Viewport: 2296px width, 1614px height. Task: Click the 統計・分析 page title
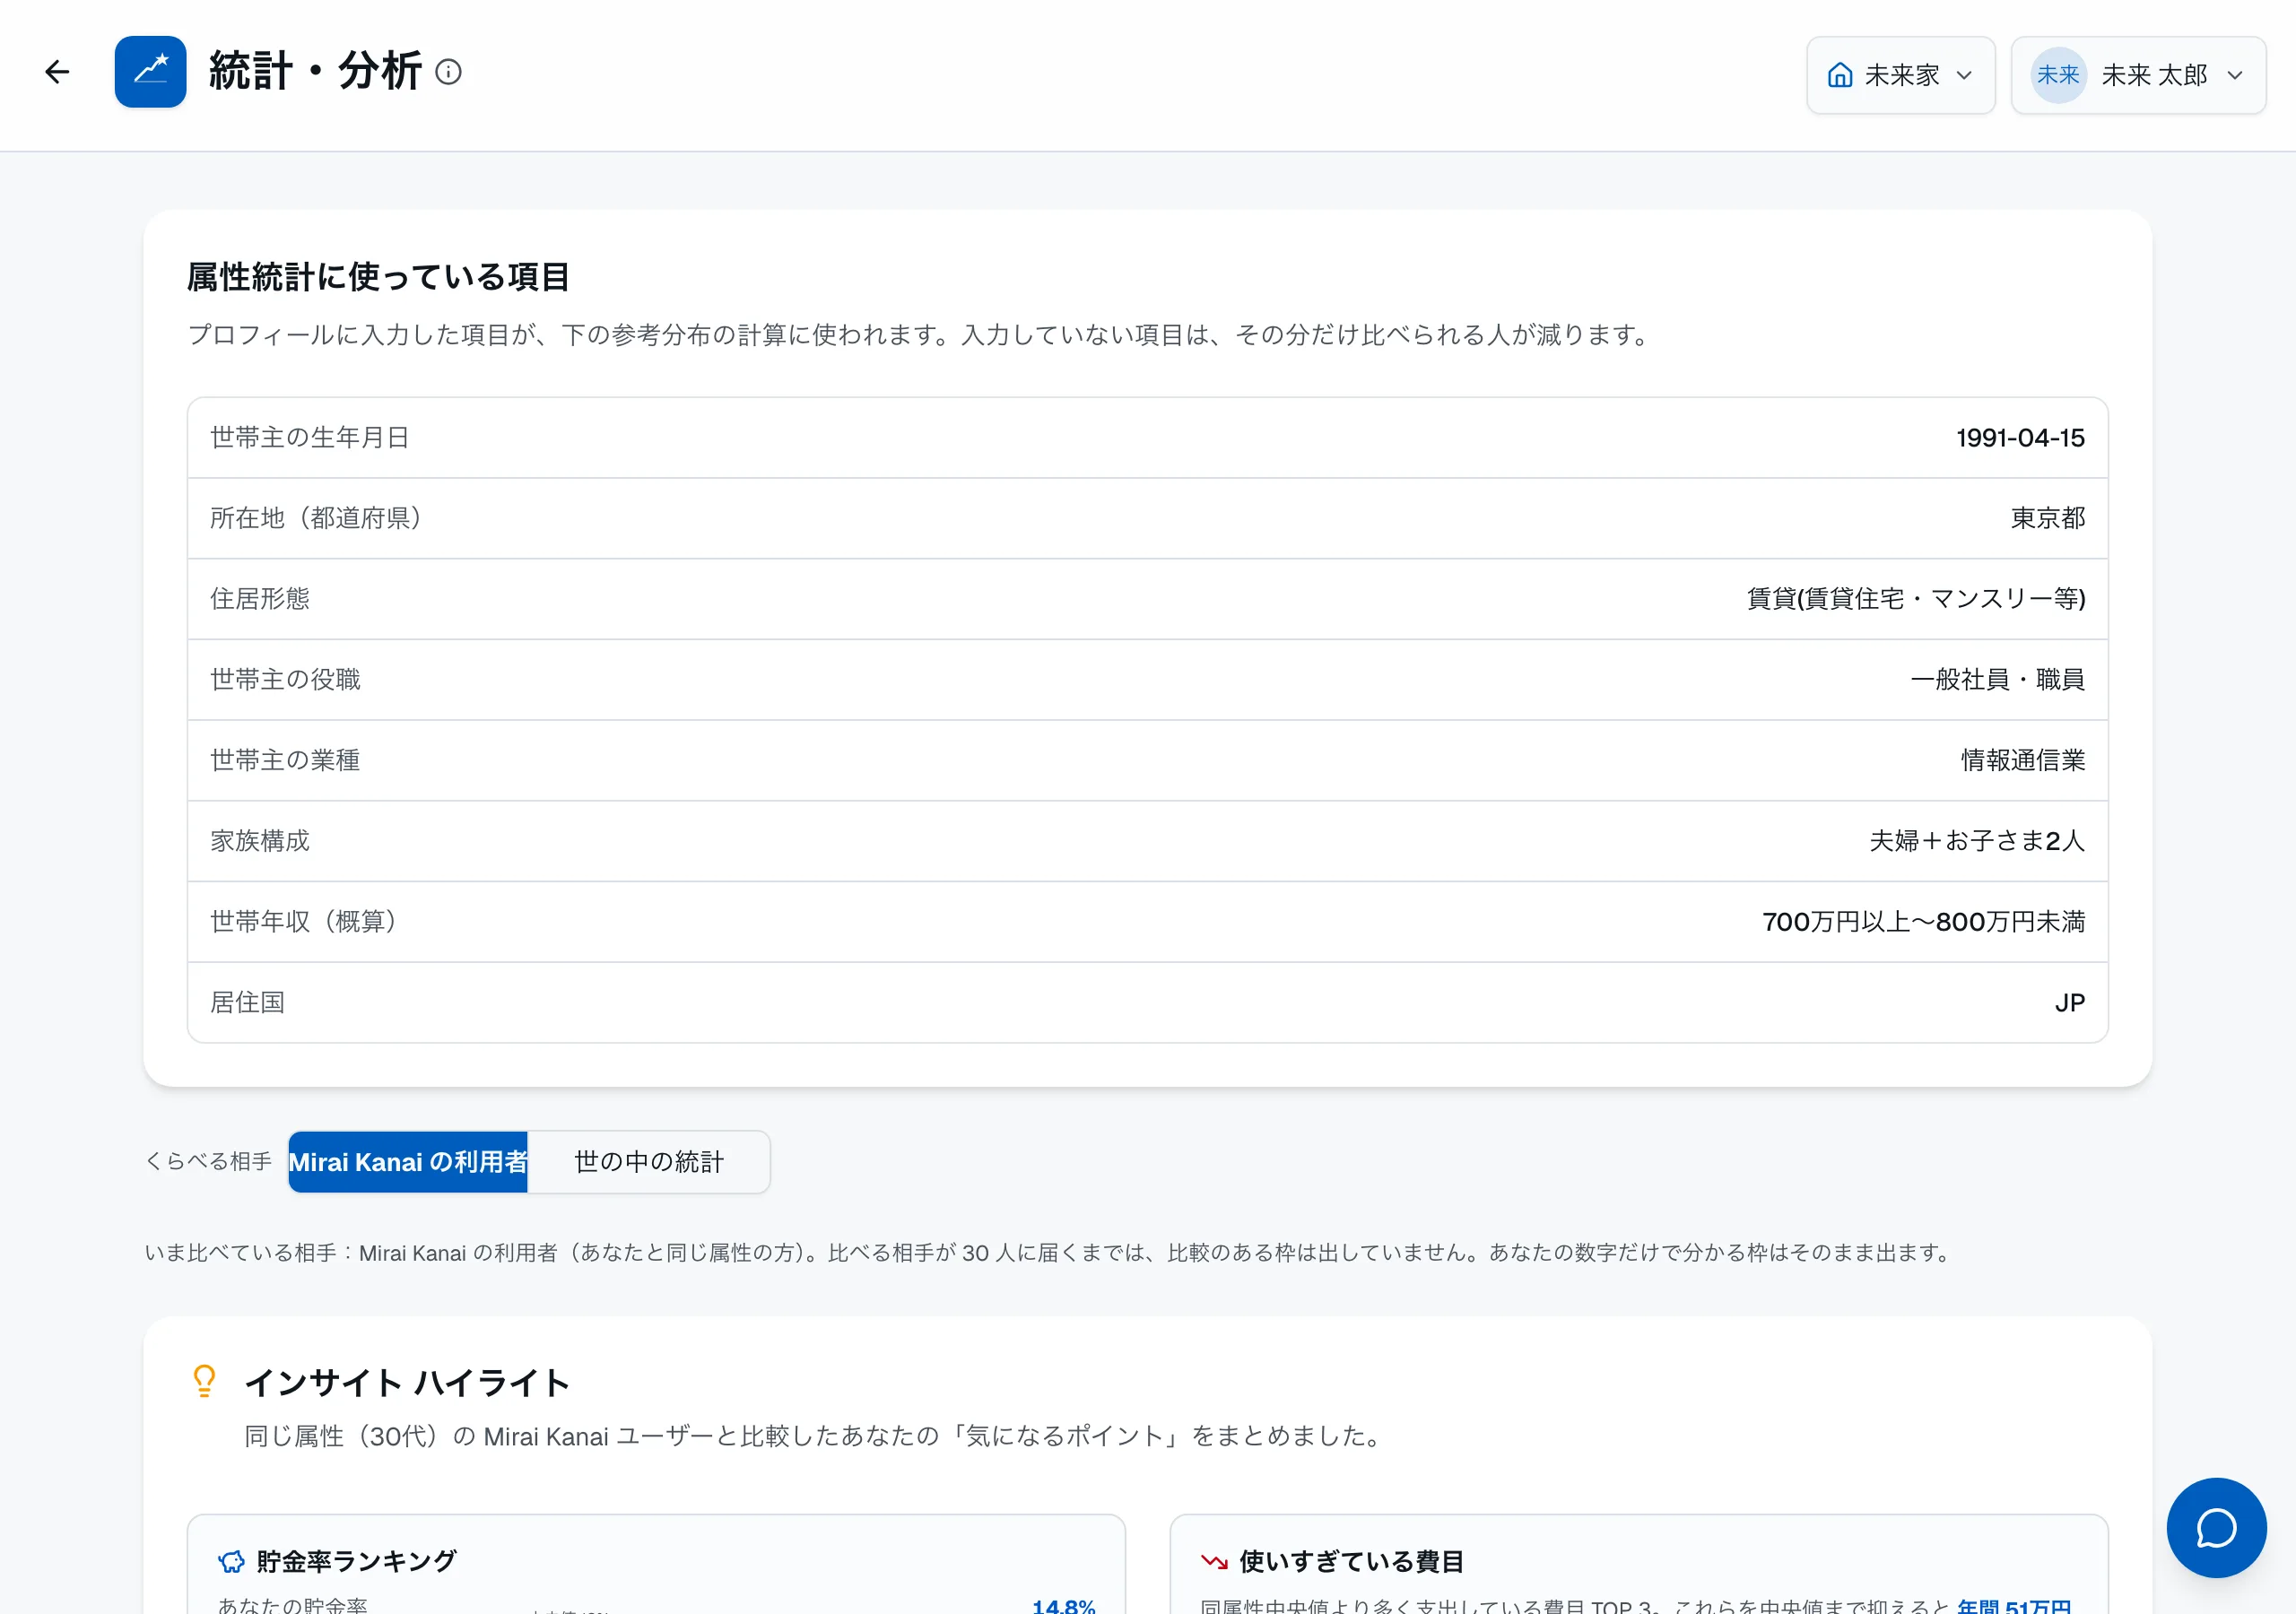point(315,72)
